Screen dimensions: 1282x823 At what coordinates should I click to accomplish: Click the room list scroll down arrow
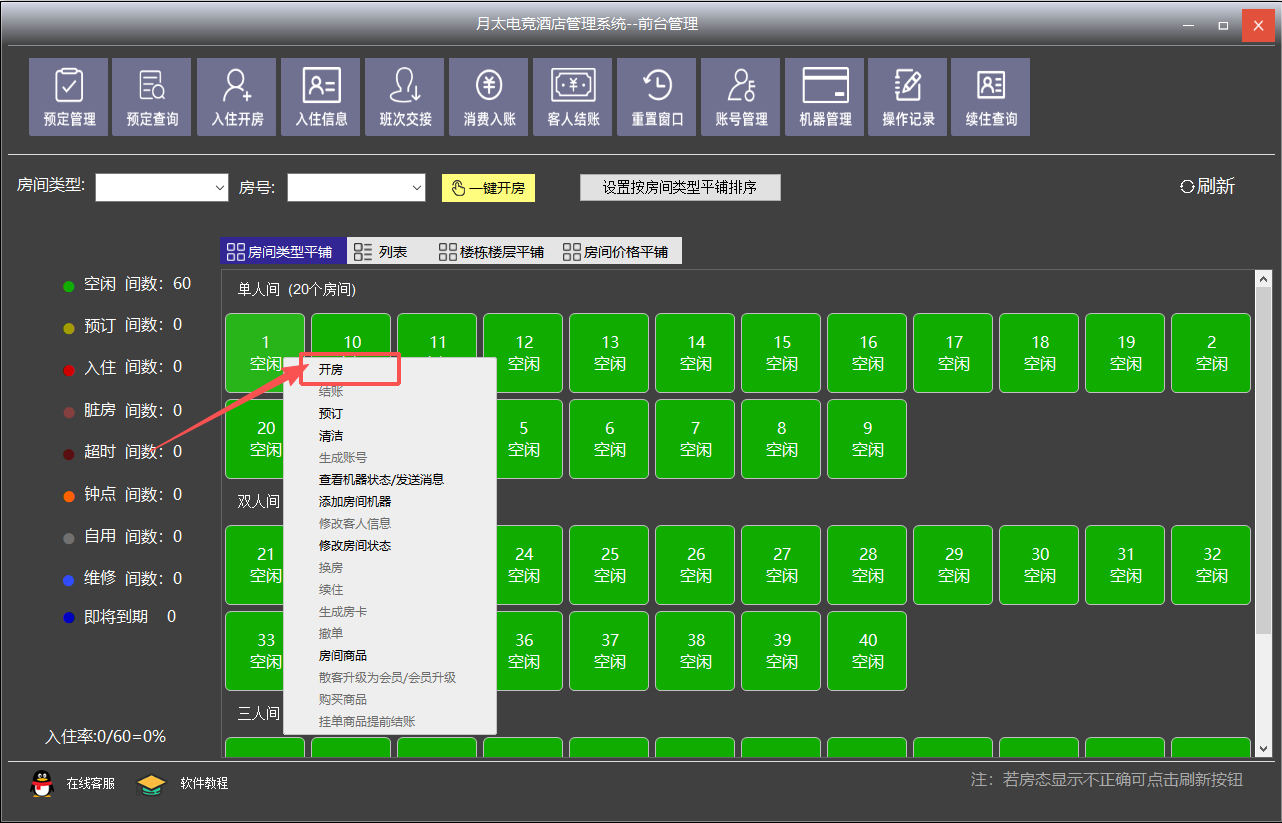pos(1263,748)
